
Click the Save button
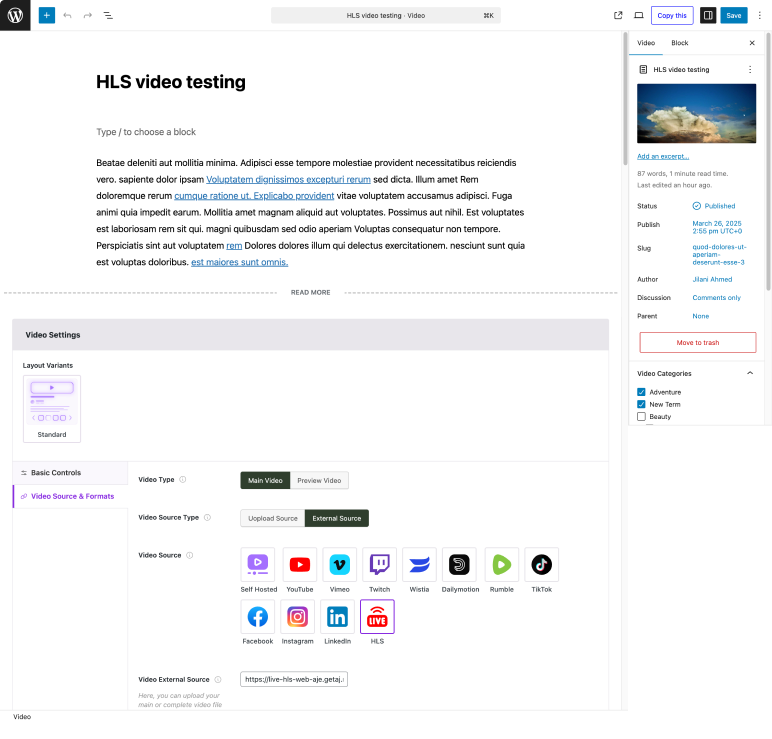(734, 16)
